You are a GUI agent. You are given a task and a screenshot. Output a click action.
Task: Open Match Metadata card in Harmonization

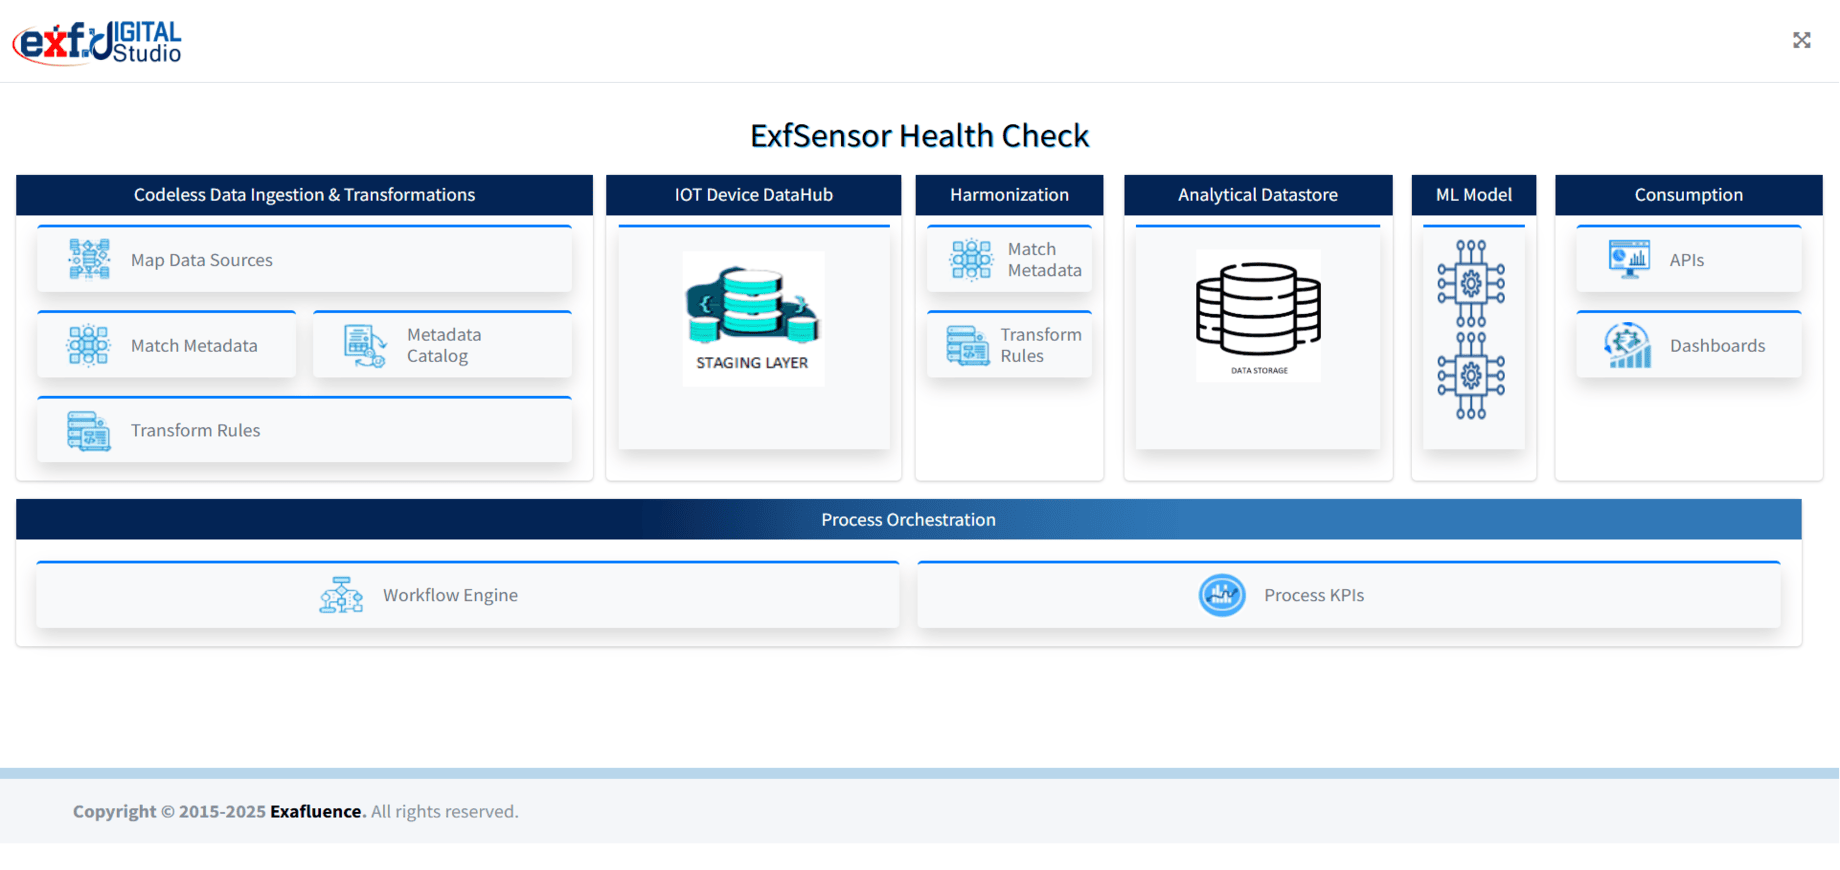click(1009, 259)
